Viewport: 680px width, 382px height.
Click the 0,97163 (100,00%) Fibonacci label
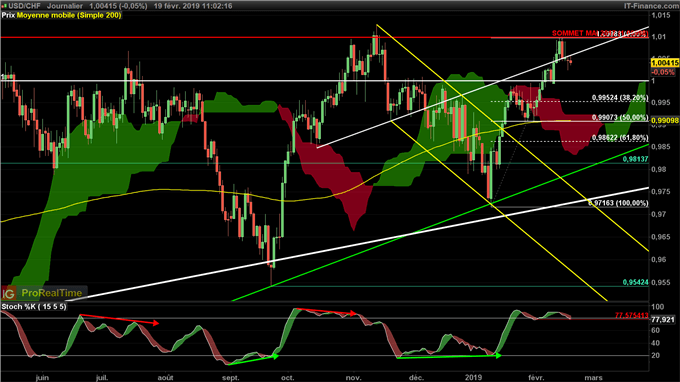[618, 203]
